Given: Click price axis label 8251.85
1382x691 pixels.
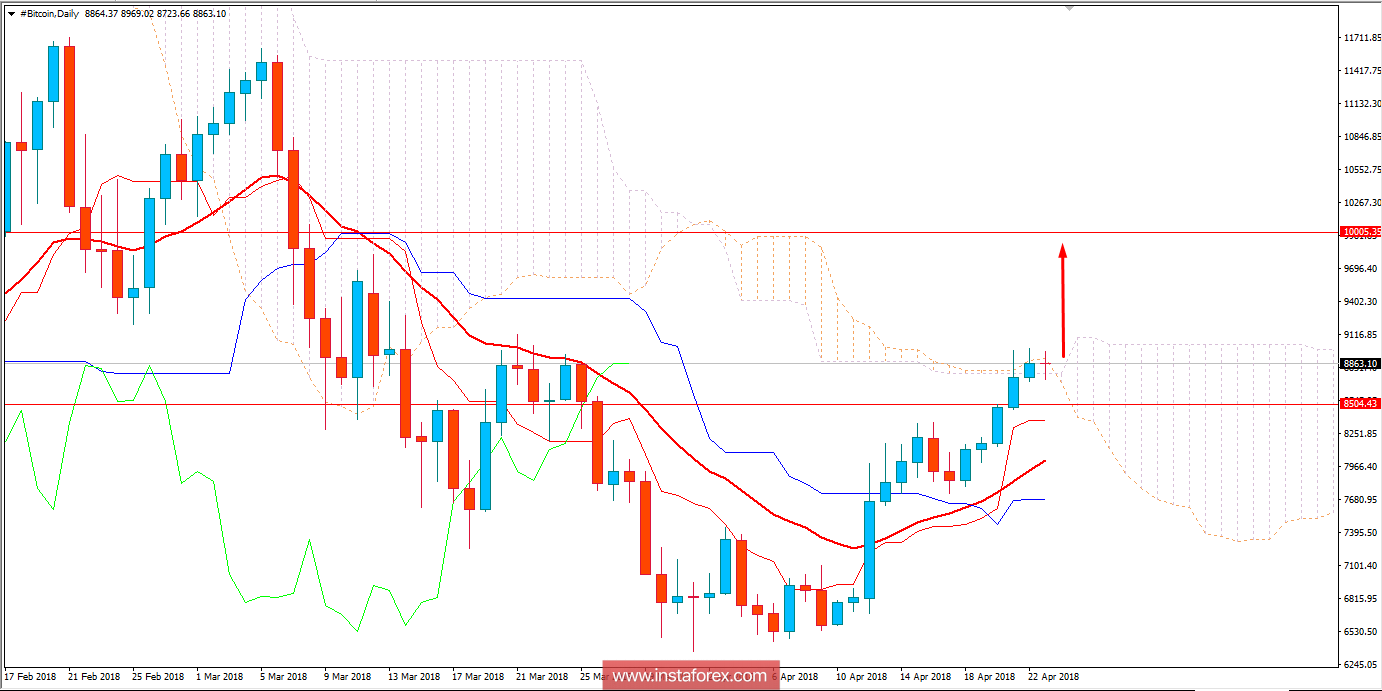Looking at the screenshot, I should pyautogui.click(x=1363, y=434).
